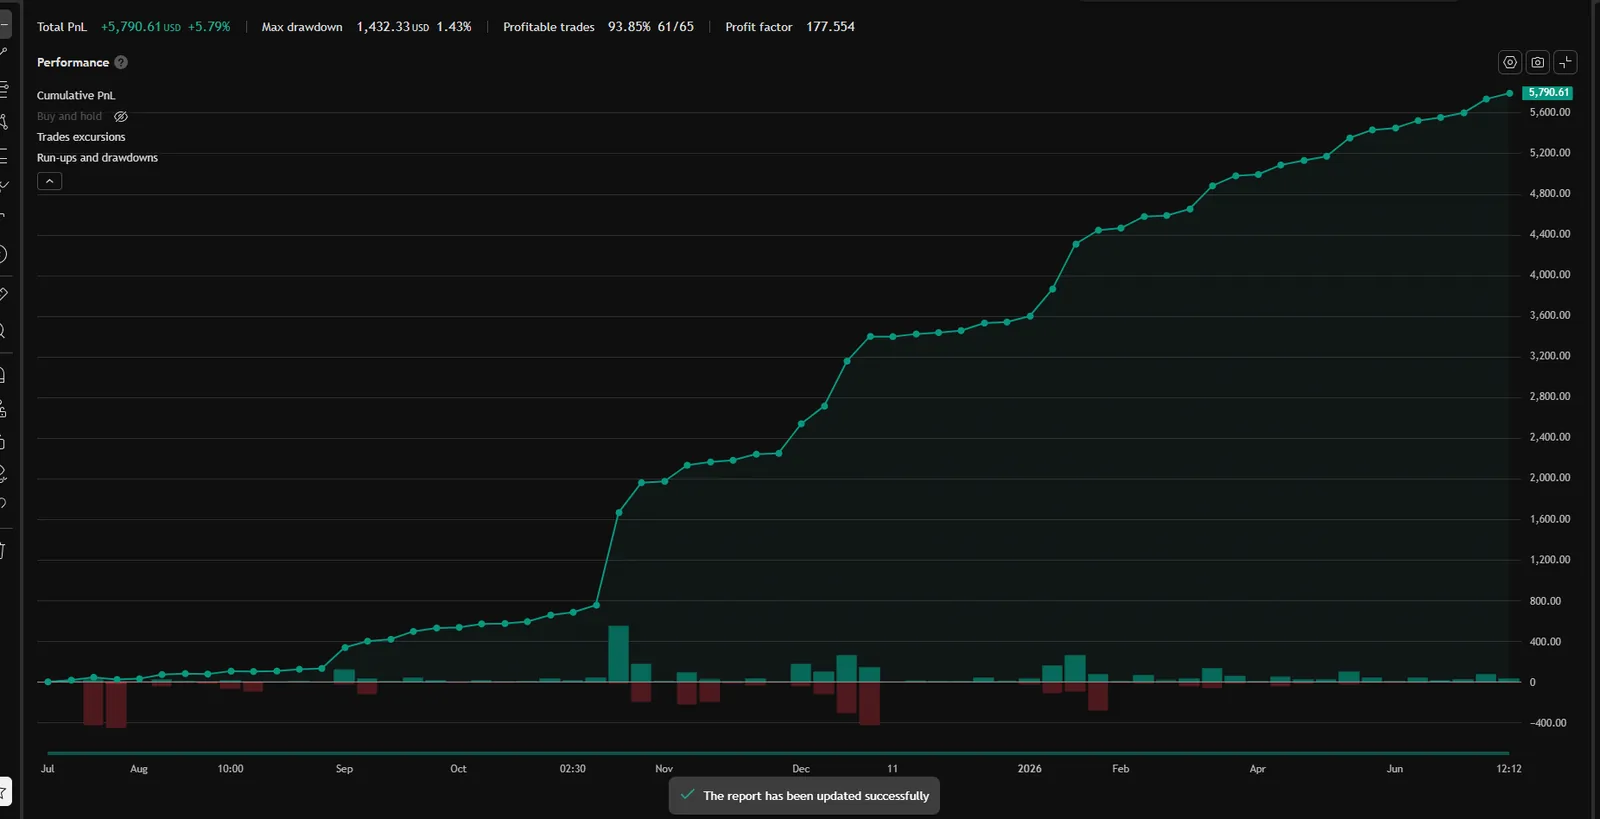Viewport: 1600px width, 819px height.
Task: Click the 12:12 time label
Action: (1509, 769)
